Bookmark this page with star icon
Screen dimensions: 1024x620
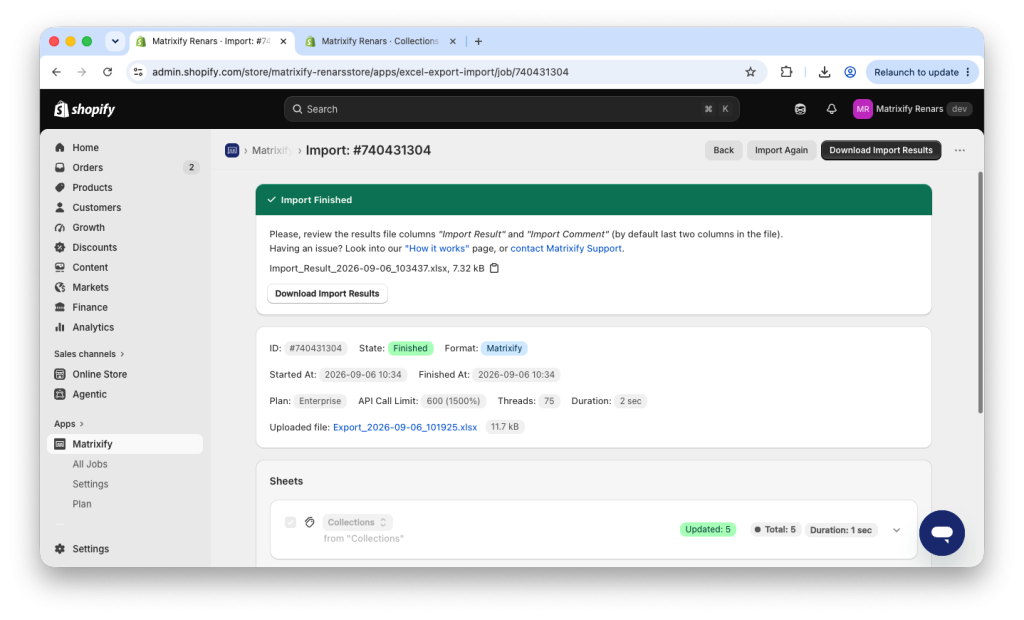tap(750, 73)
